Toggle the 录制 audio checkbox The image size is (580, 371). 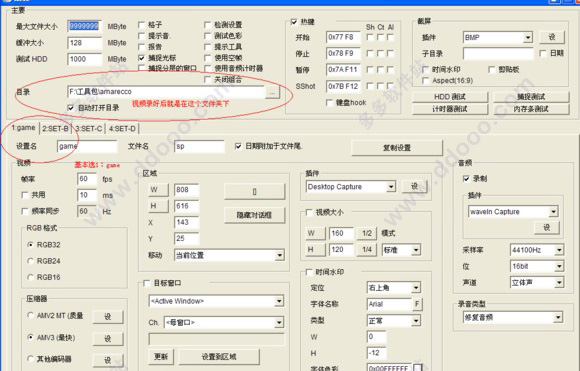click(466, 179)
